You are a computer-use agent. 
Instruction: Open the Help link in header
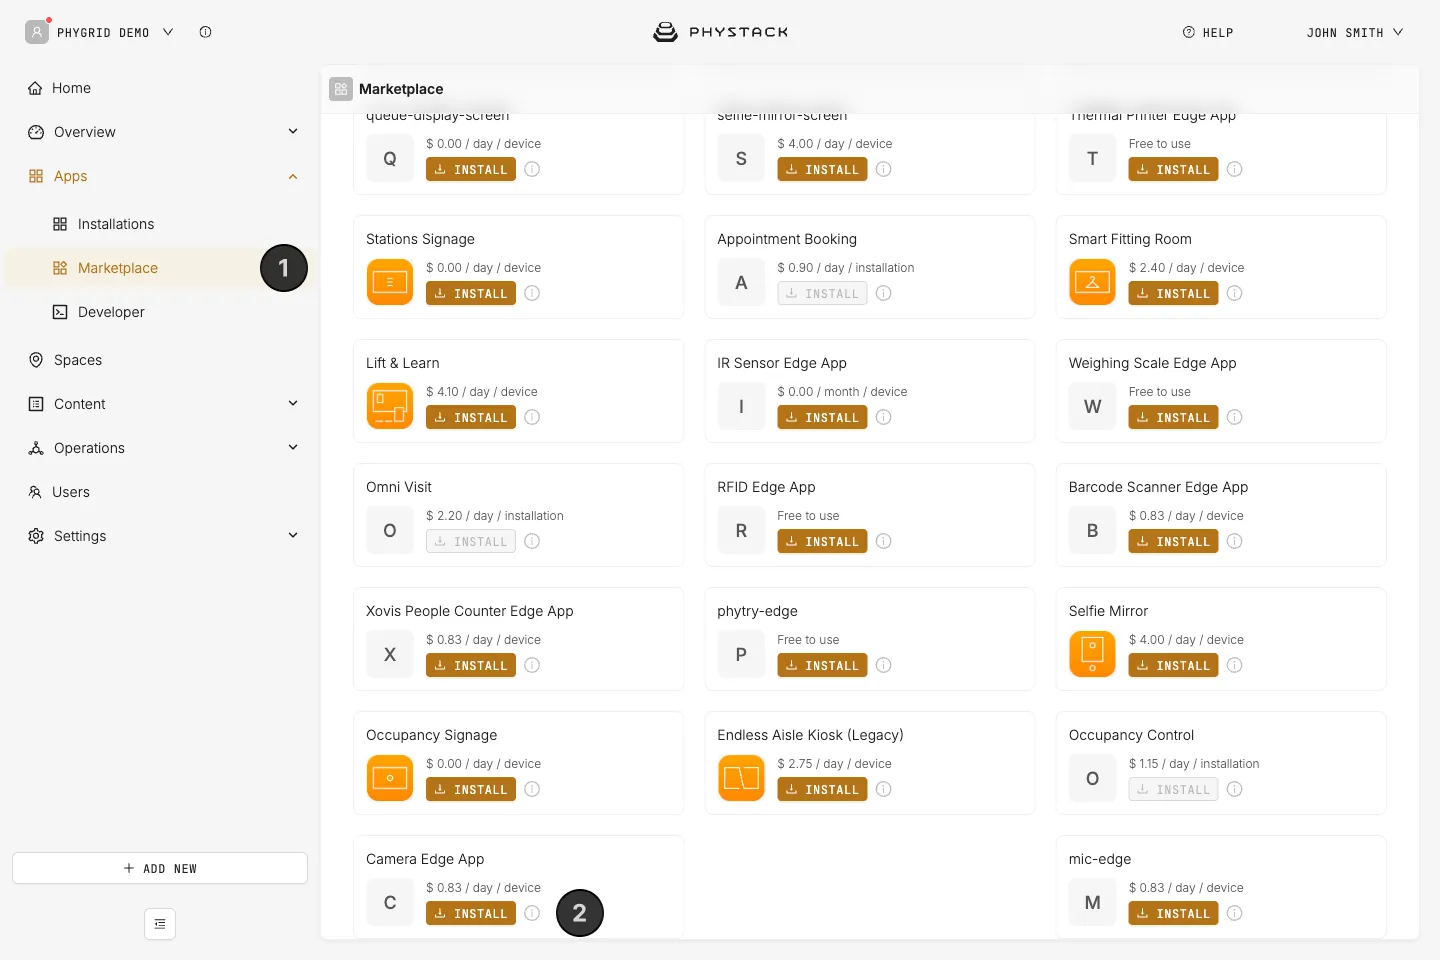(x=1208, y=32)
